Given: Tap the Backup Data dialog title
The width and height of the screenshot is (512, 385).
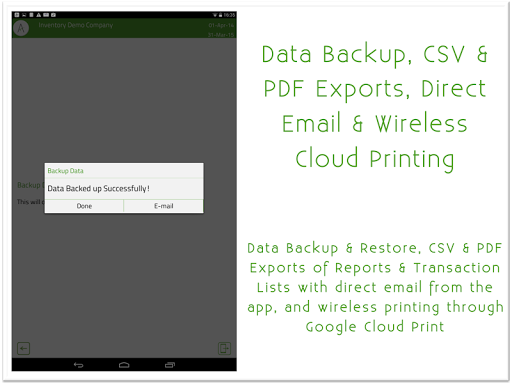Looking at the screenshot, I should 65,171.
